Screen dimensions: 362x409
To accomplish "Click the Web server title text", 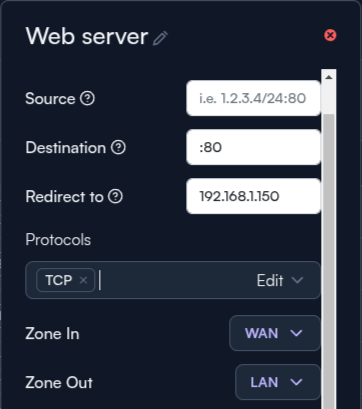I will pos(87,36).
